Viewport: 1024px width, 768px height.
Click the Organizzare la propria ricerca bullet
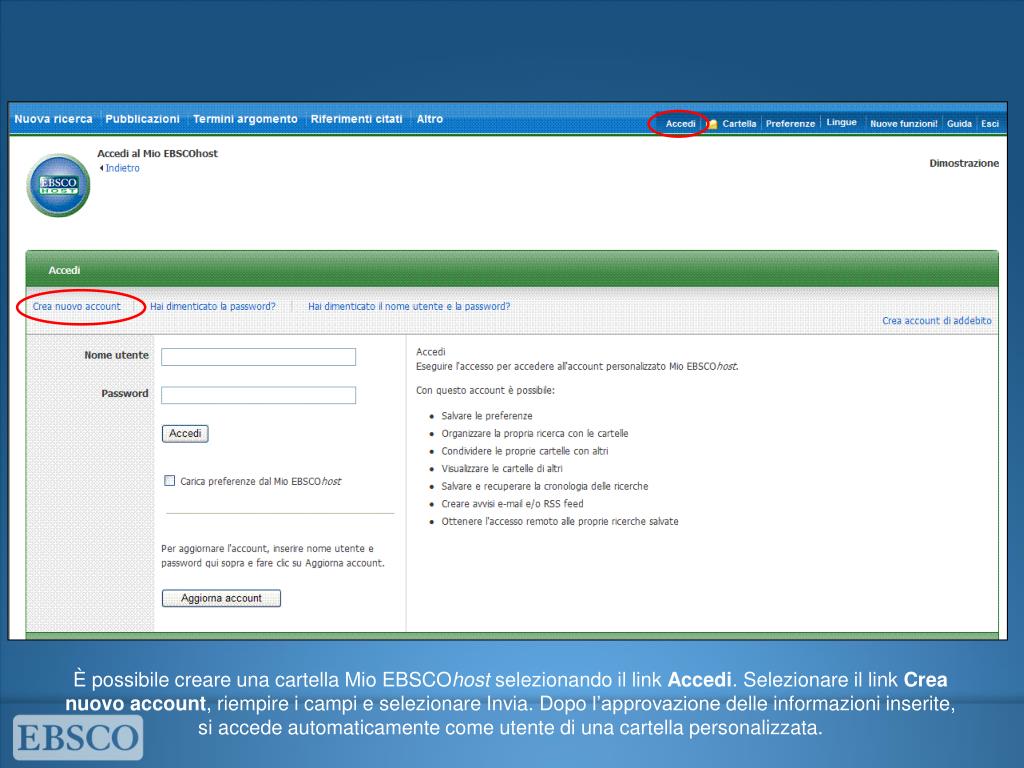tap(535, 434)
